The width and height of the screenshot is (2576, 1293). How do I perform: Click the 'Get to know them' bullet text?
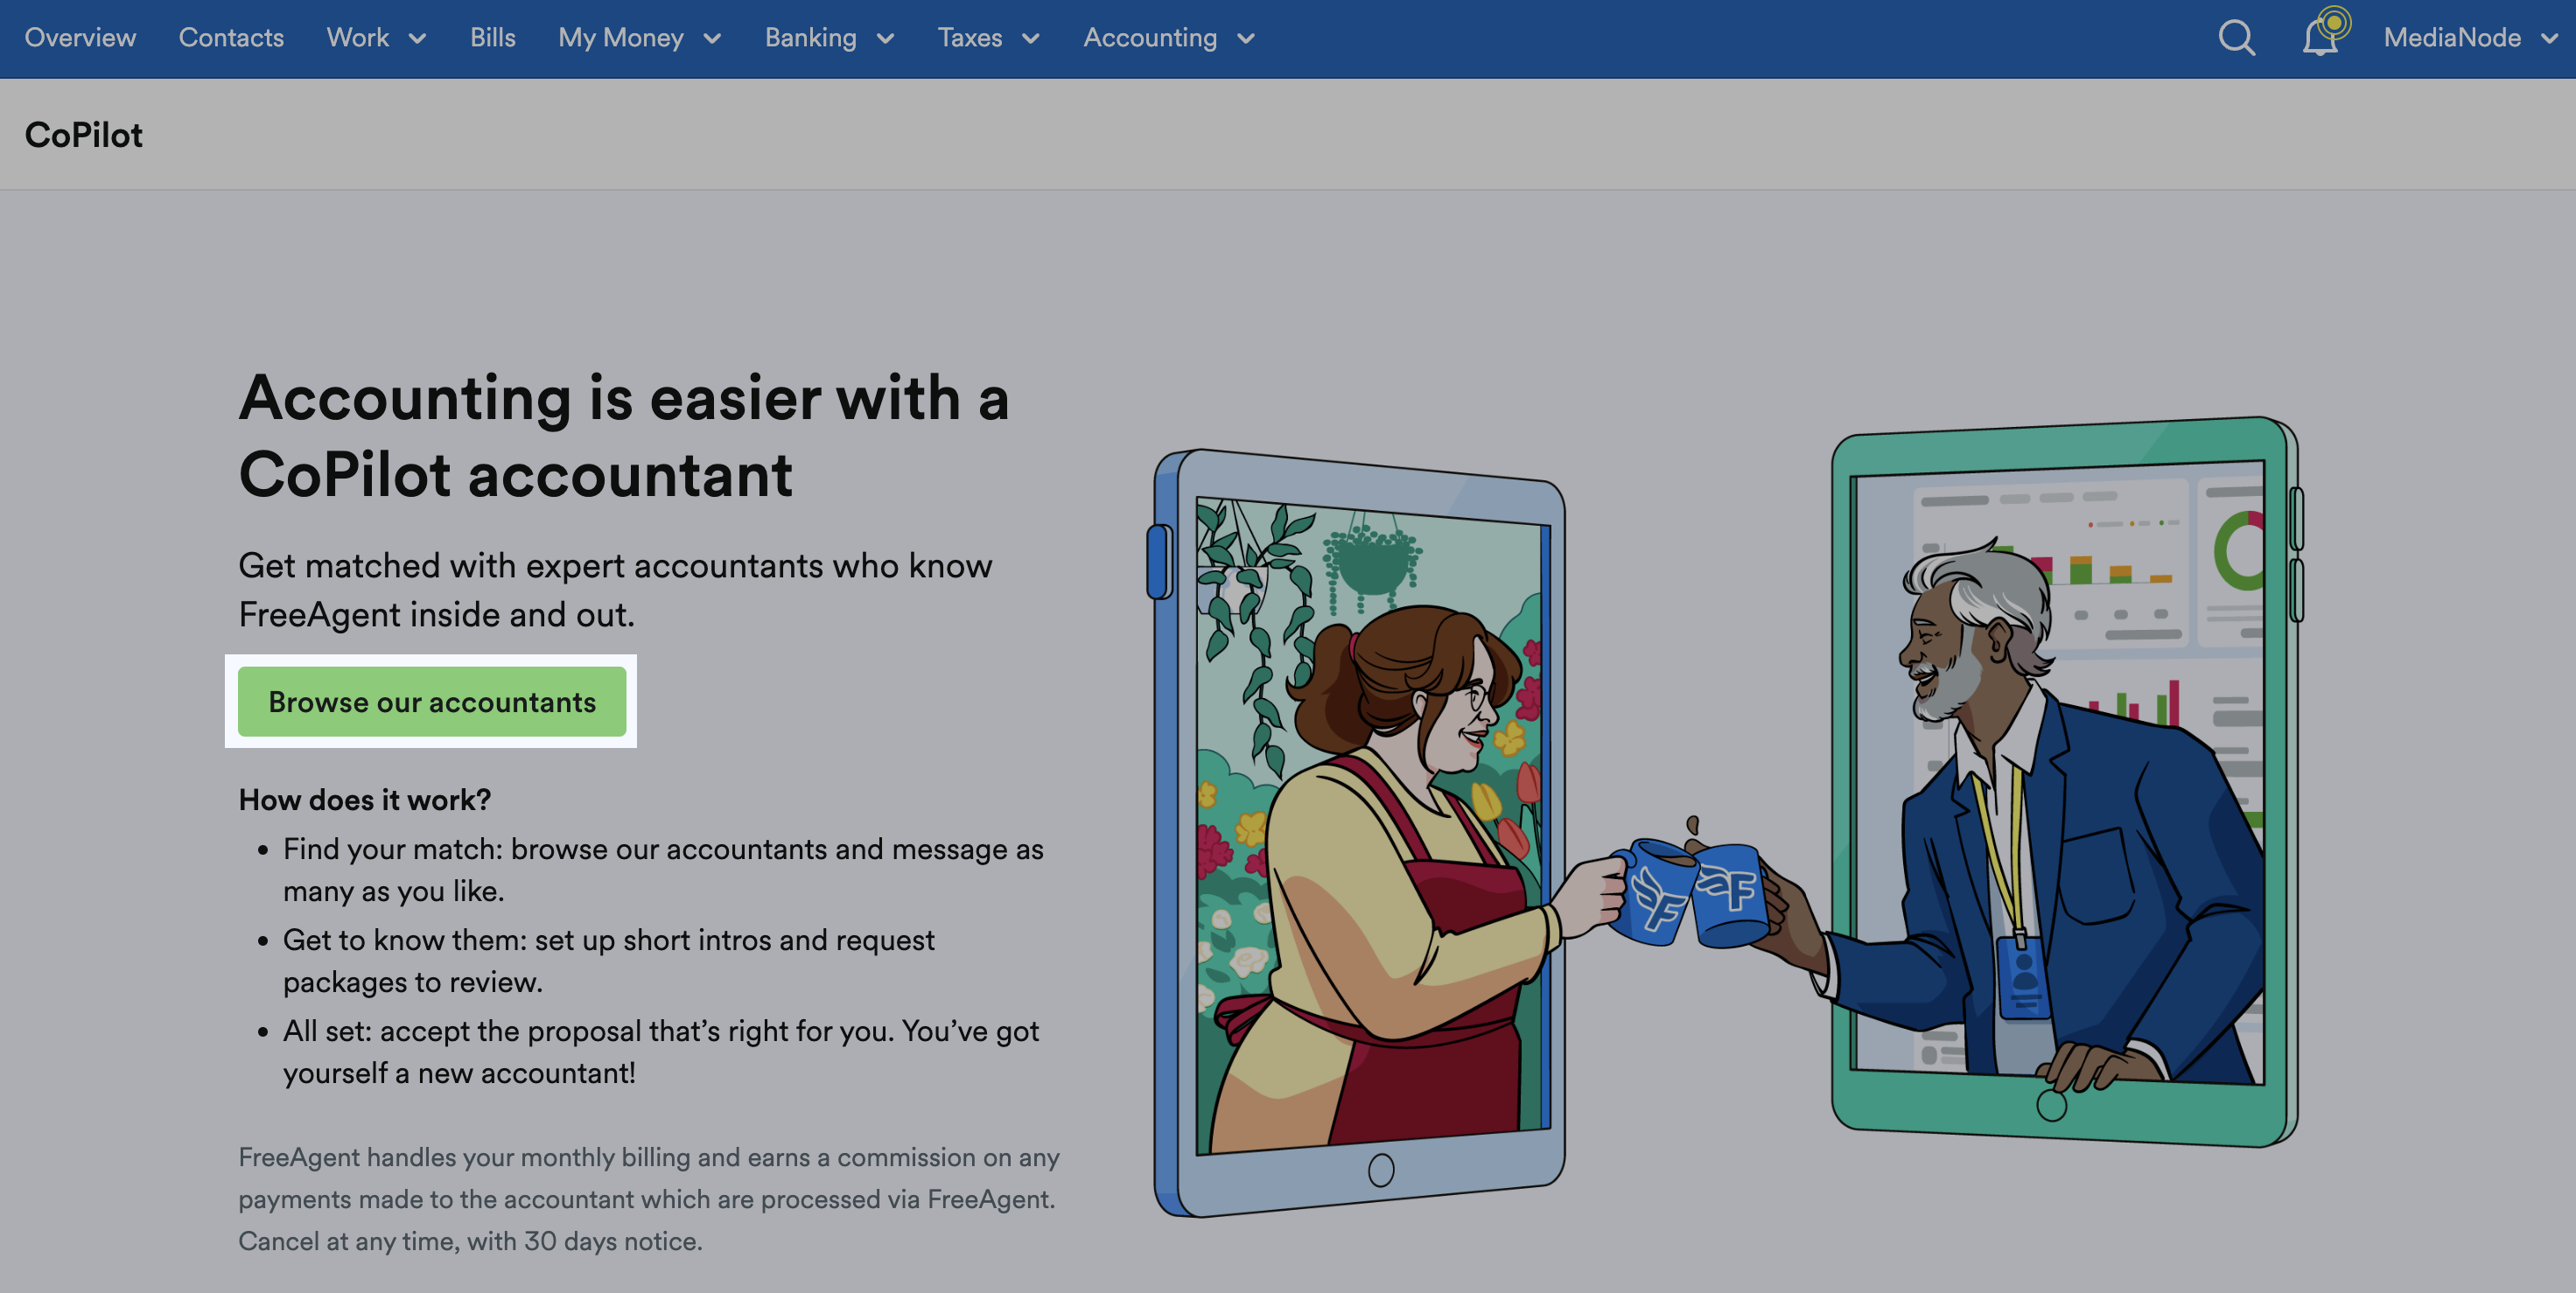coord(609,961)
